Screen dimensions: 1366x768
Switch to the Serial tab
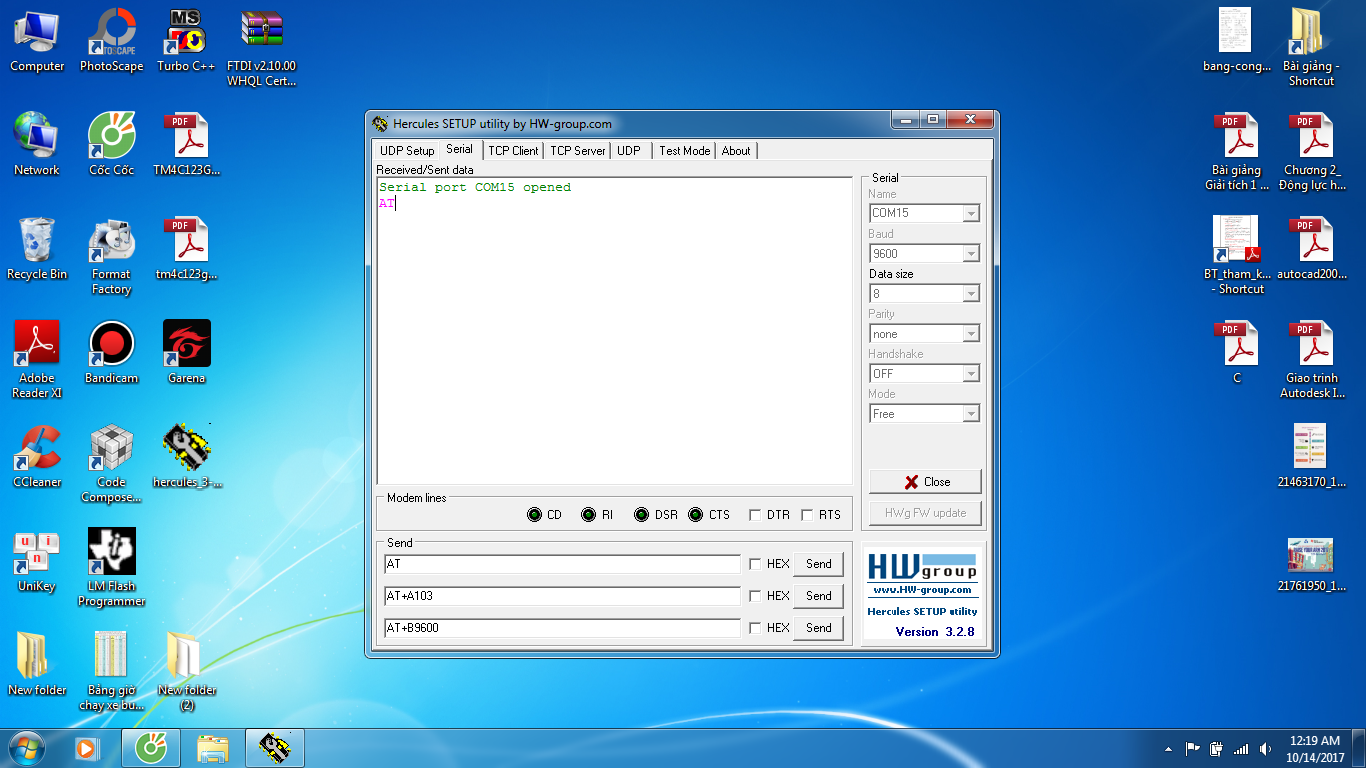459,149
